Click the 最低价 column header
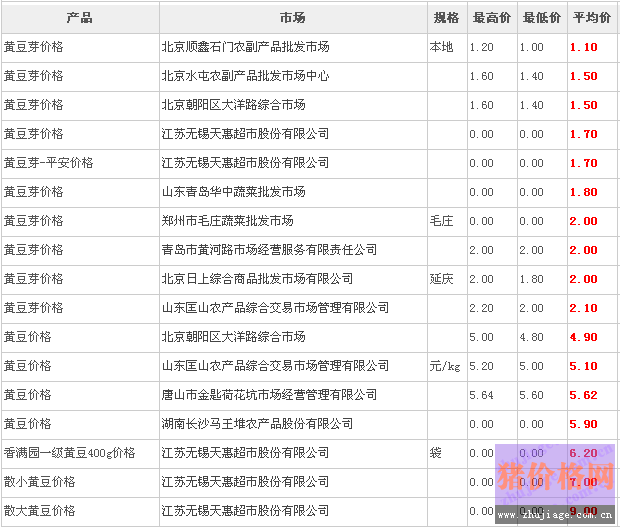 pos(541,19)
